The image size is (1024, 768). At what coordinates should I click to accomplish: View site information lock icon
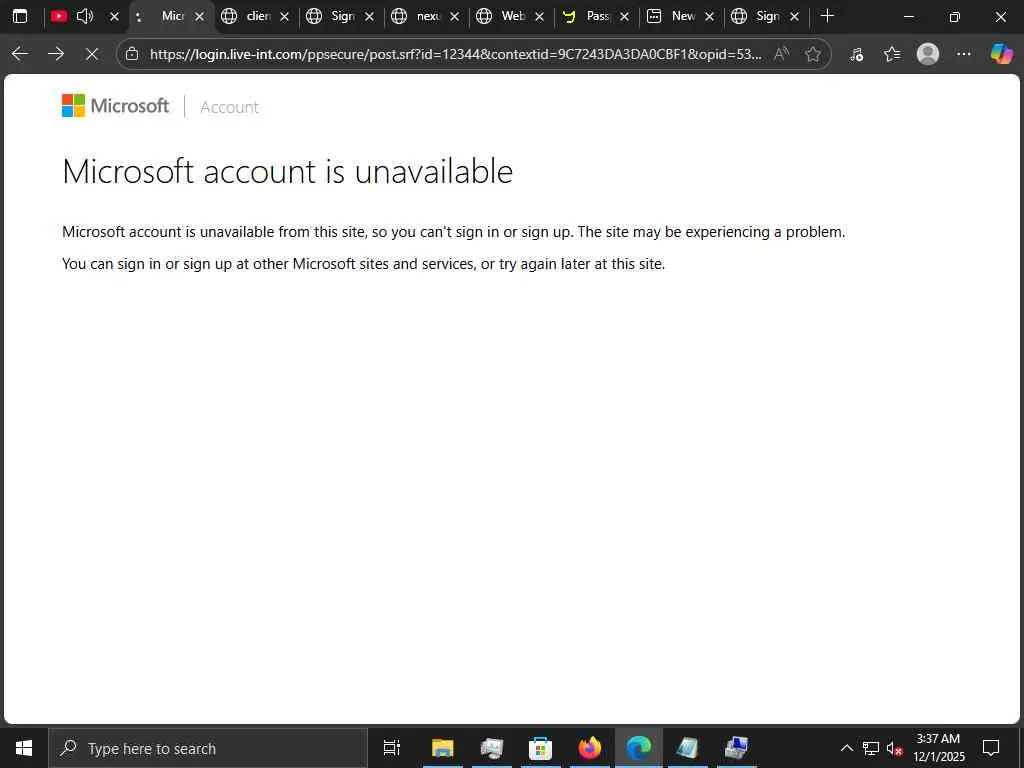point(132,54)
